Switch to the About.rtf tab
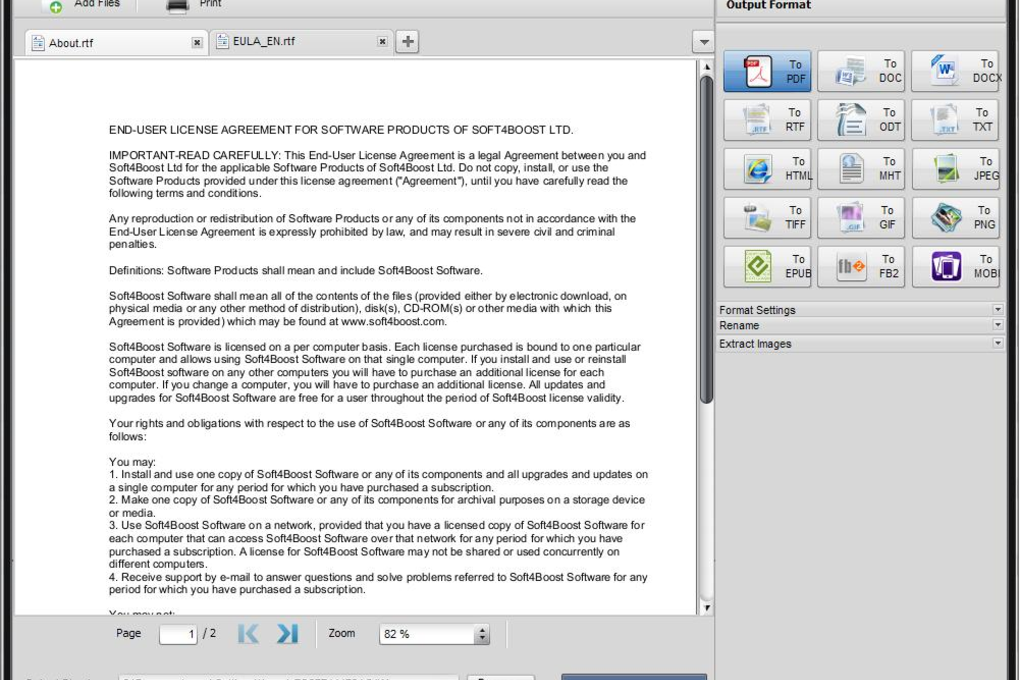The height and width of the screenshot is (680, 1020). coord(117,43)
